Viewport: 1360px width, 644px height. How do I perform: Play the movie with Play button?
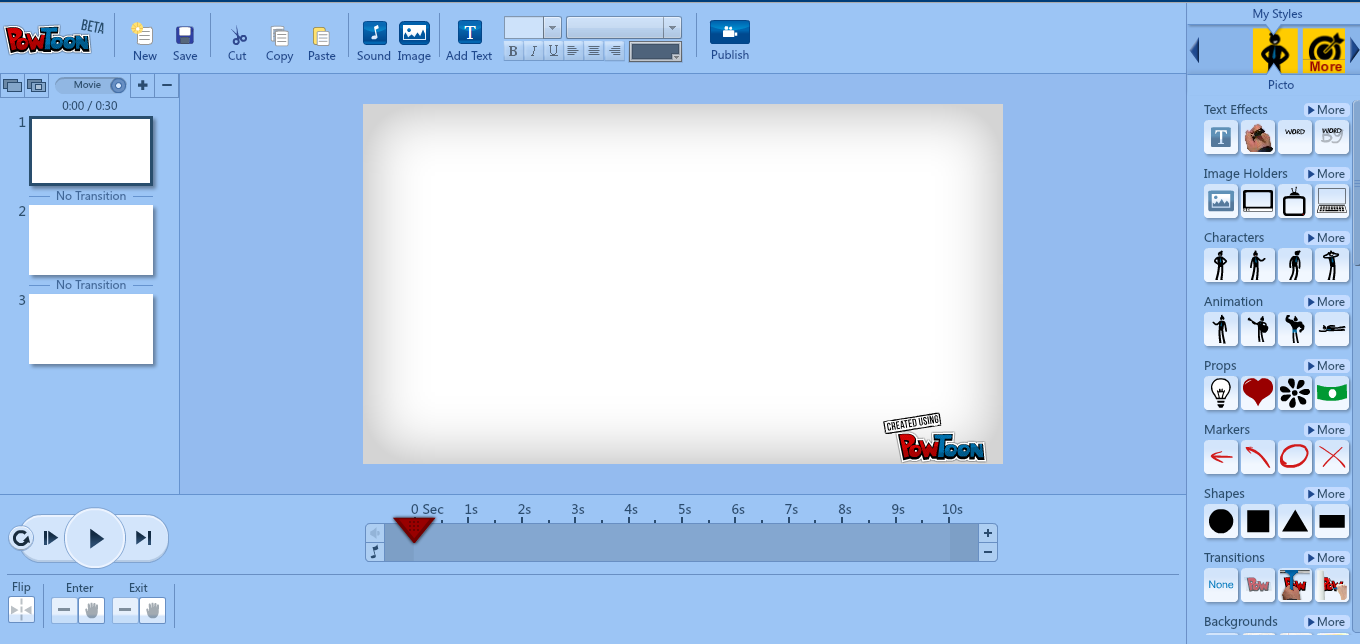coord(96,539)
